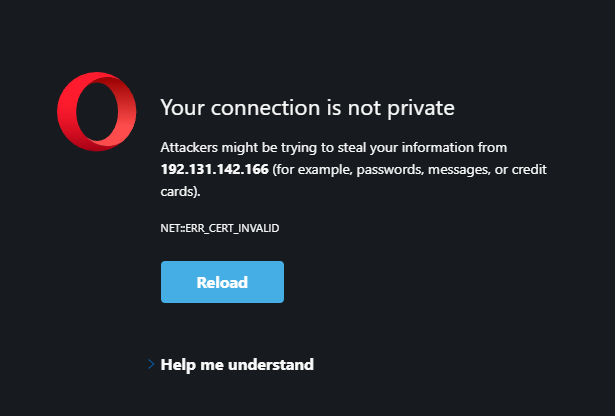
Task: Click the word private in the heading
Action: click(421, 107)
